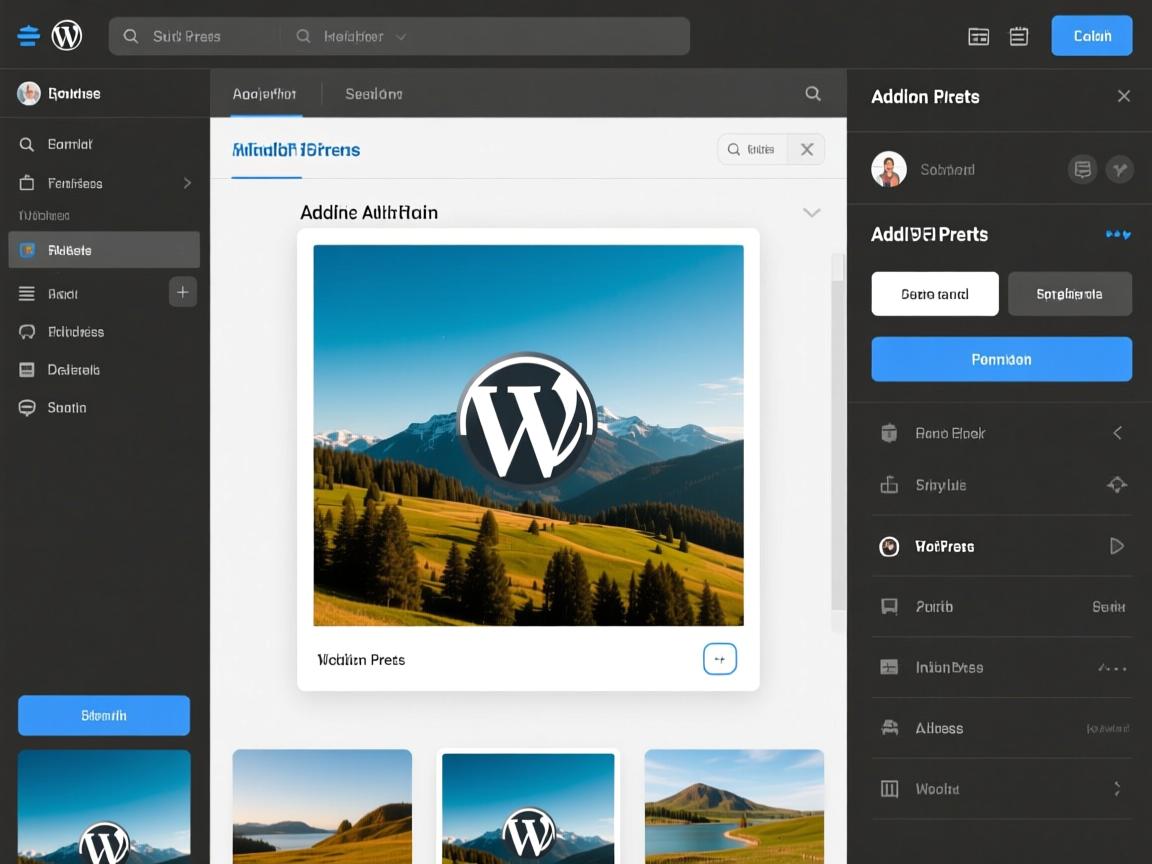Click the WordPress logo in top bar
This screenshot has width=1152, height=864.
[x=67, y=36]
